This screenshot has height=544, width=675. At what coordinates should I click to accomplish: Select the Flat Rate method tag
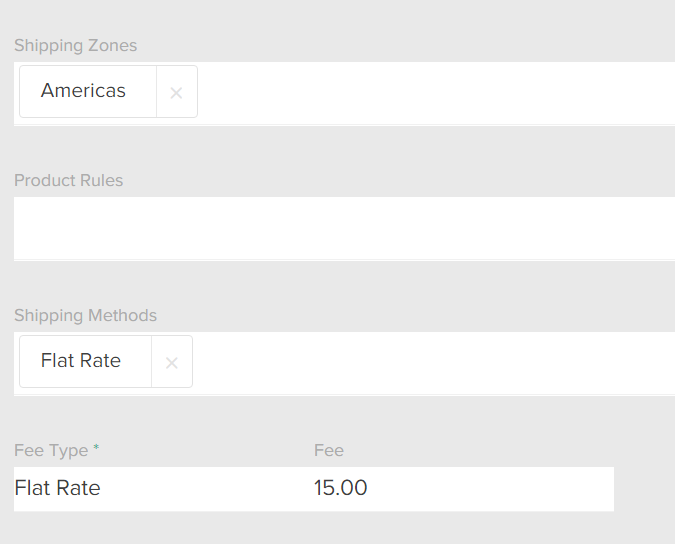(x=81, y=361)
